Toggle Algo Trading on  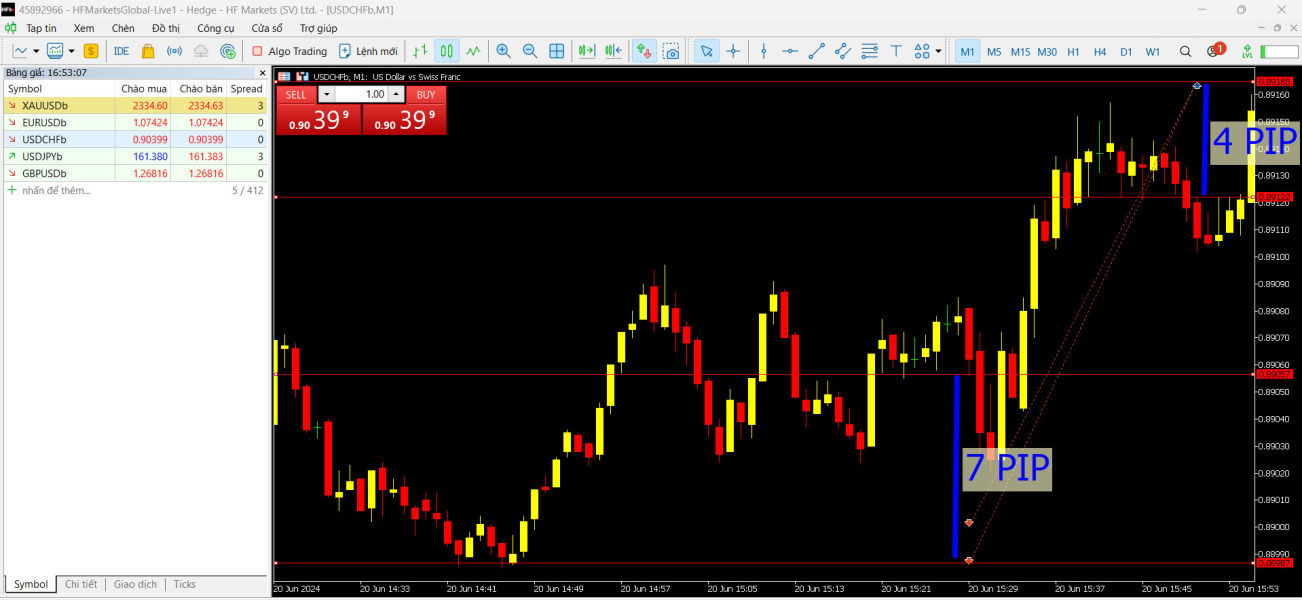[x=289, y=51]
